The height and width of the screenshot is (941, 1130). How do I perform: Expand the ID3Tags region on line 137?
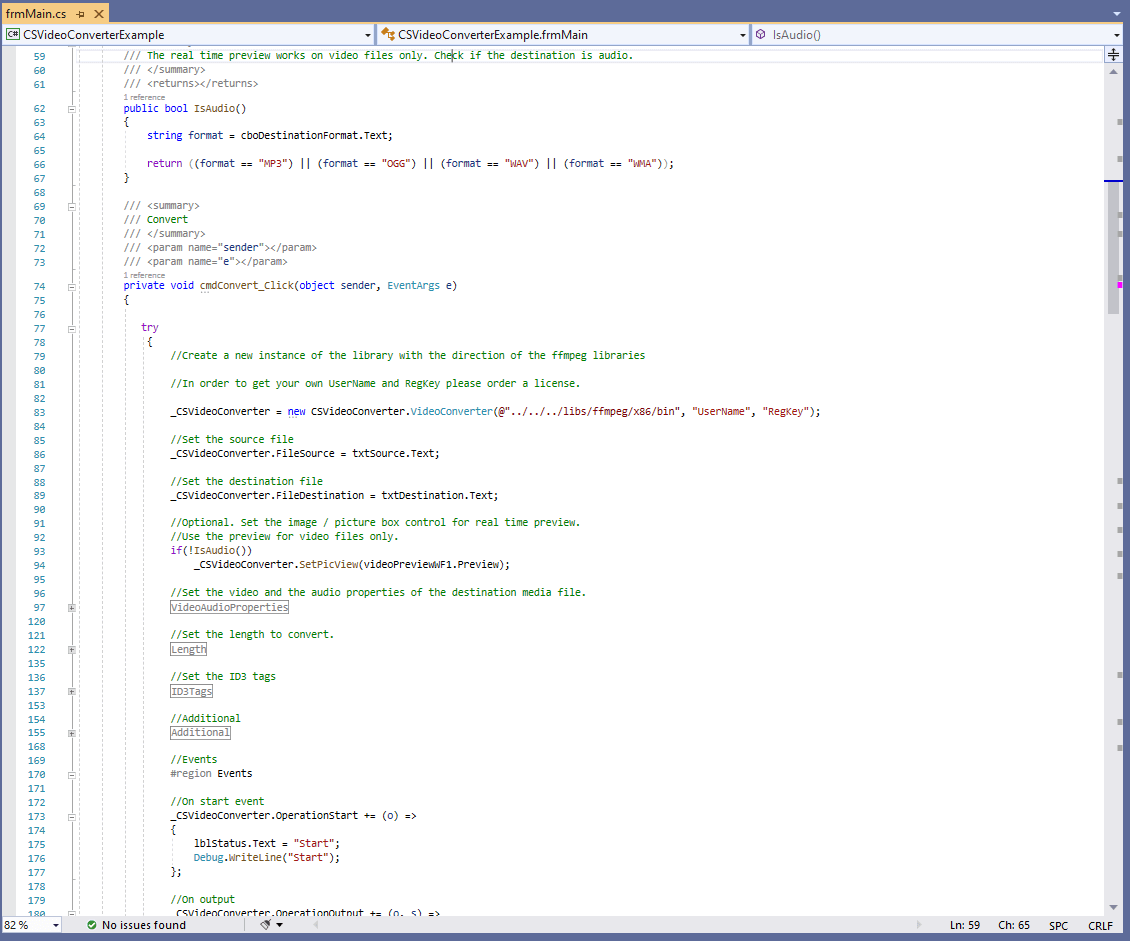tap(71, 692)
